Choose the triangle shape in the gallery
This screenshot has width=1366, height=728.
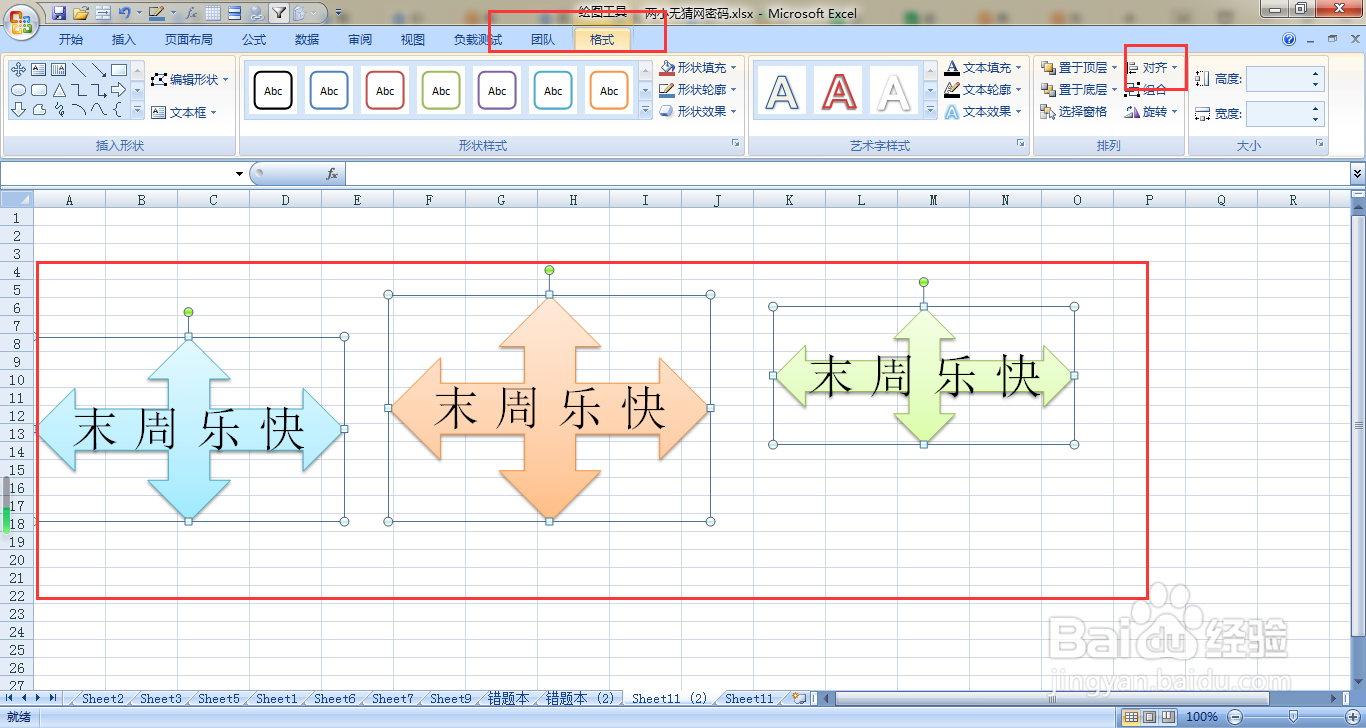point(59,90)
